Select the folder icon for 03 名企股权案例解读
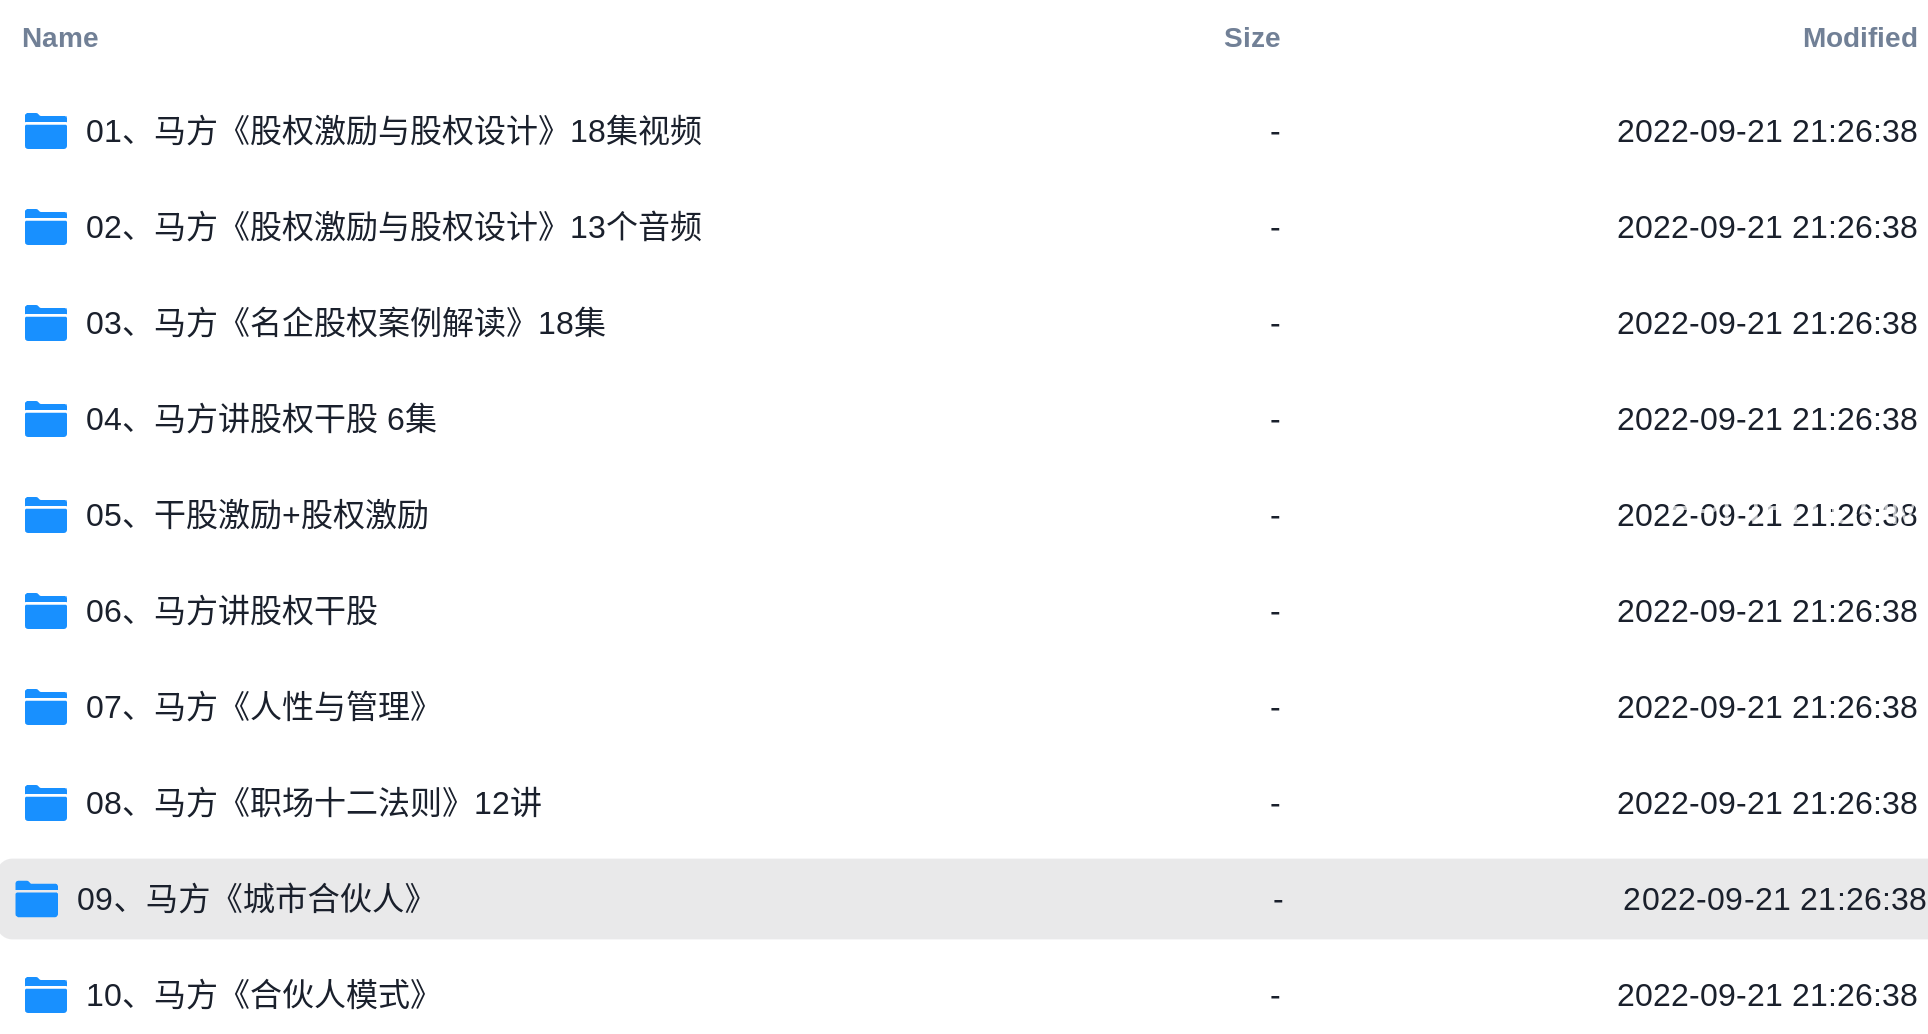Viewport: 1928px width, 1034px height. [x=46, y=323]
